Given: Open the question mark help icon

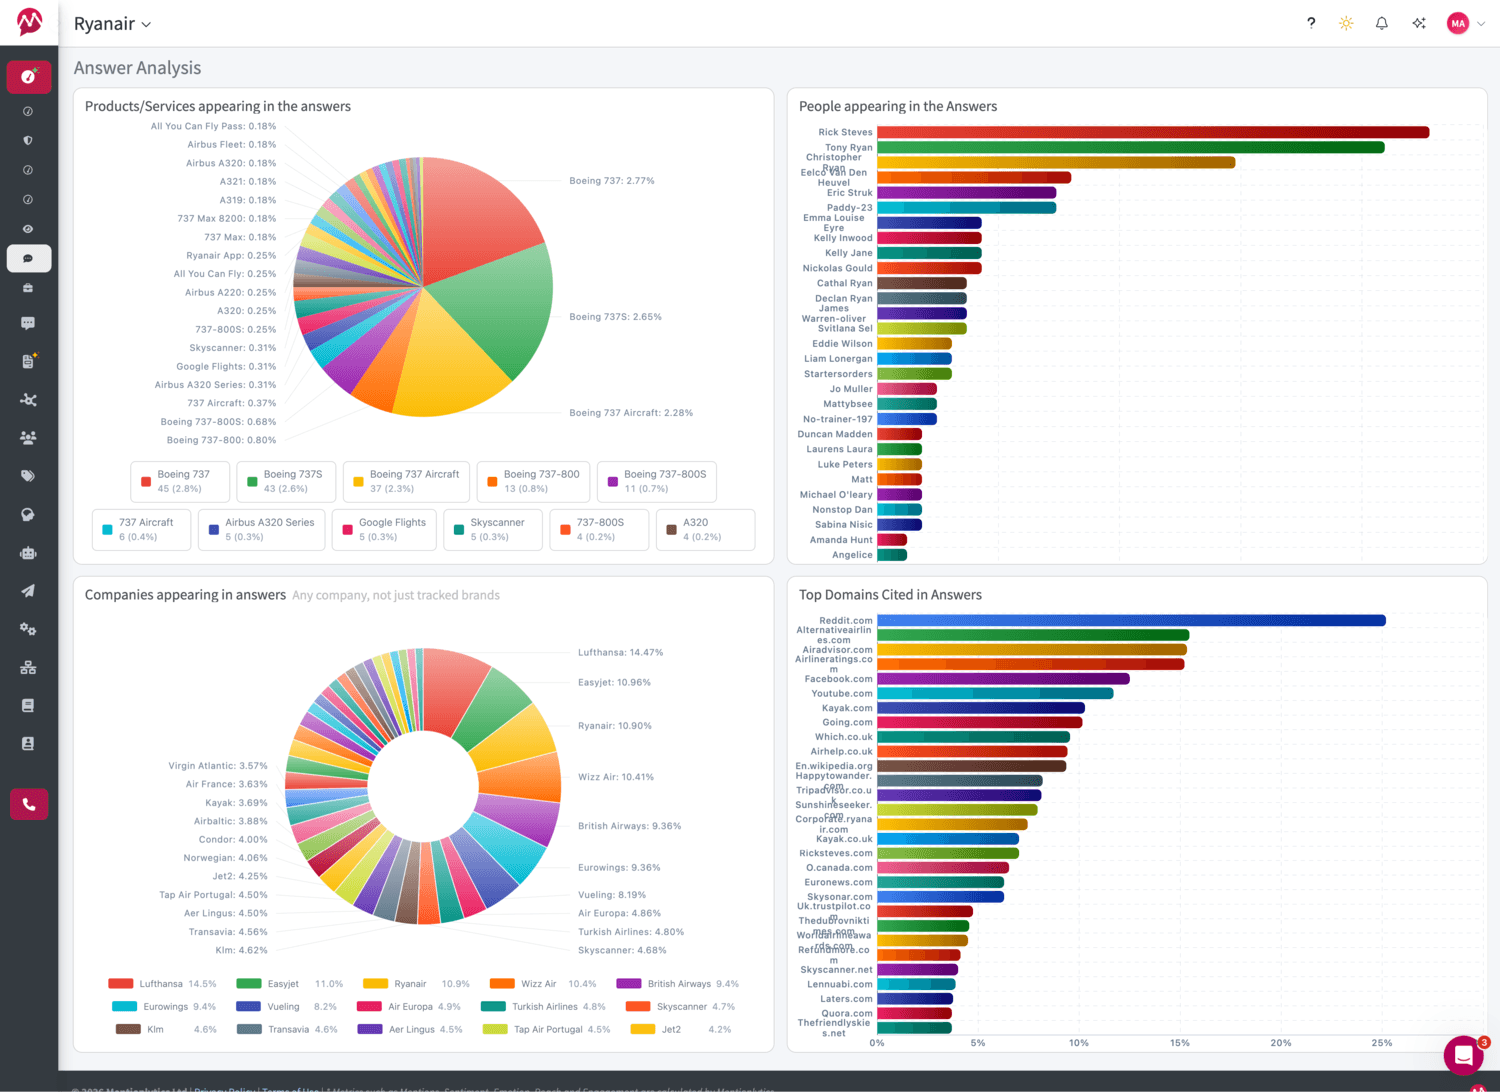Looking at the screenshot, I should (1311, 23).
